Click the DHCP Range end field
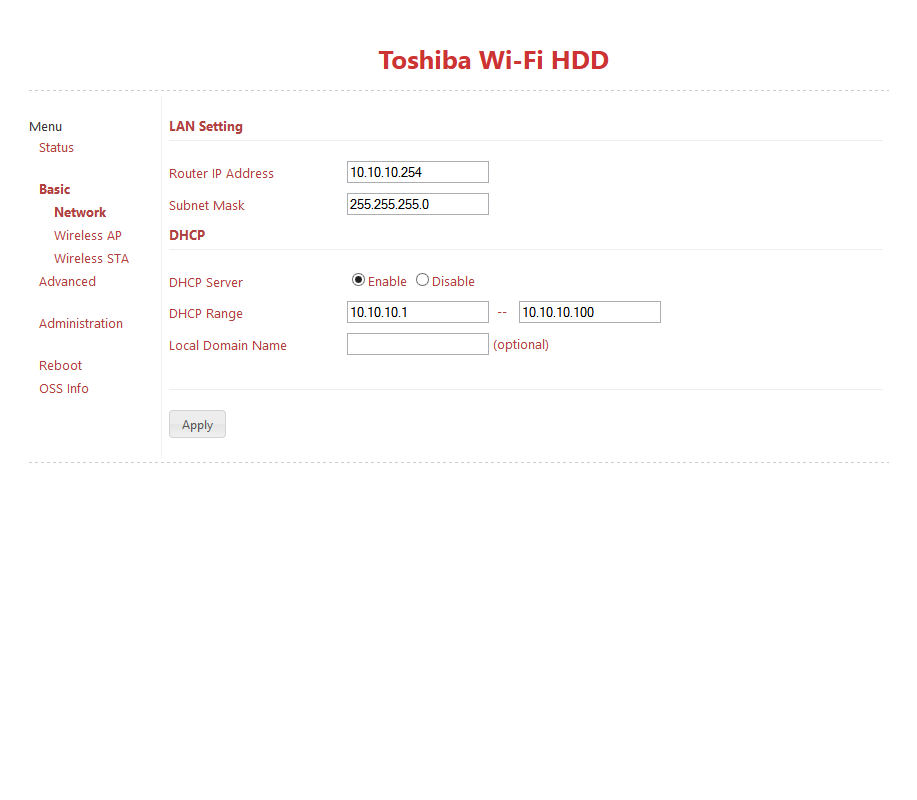 point(590,312)
